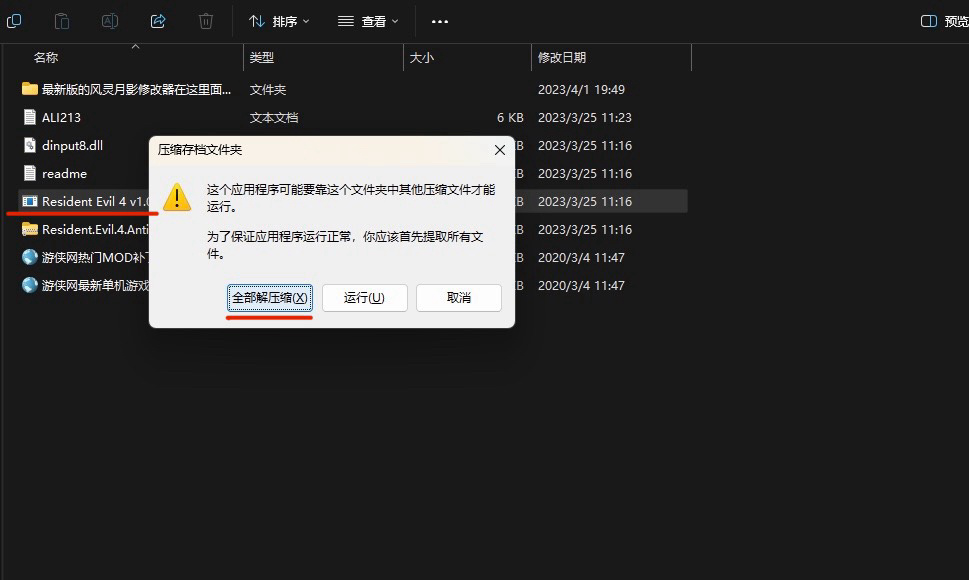The height and width of the screenshot is (580, 969).
Task: Sort by the 类型 column header
Action: tap(261, 57)
